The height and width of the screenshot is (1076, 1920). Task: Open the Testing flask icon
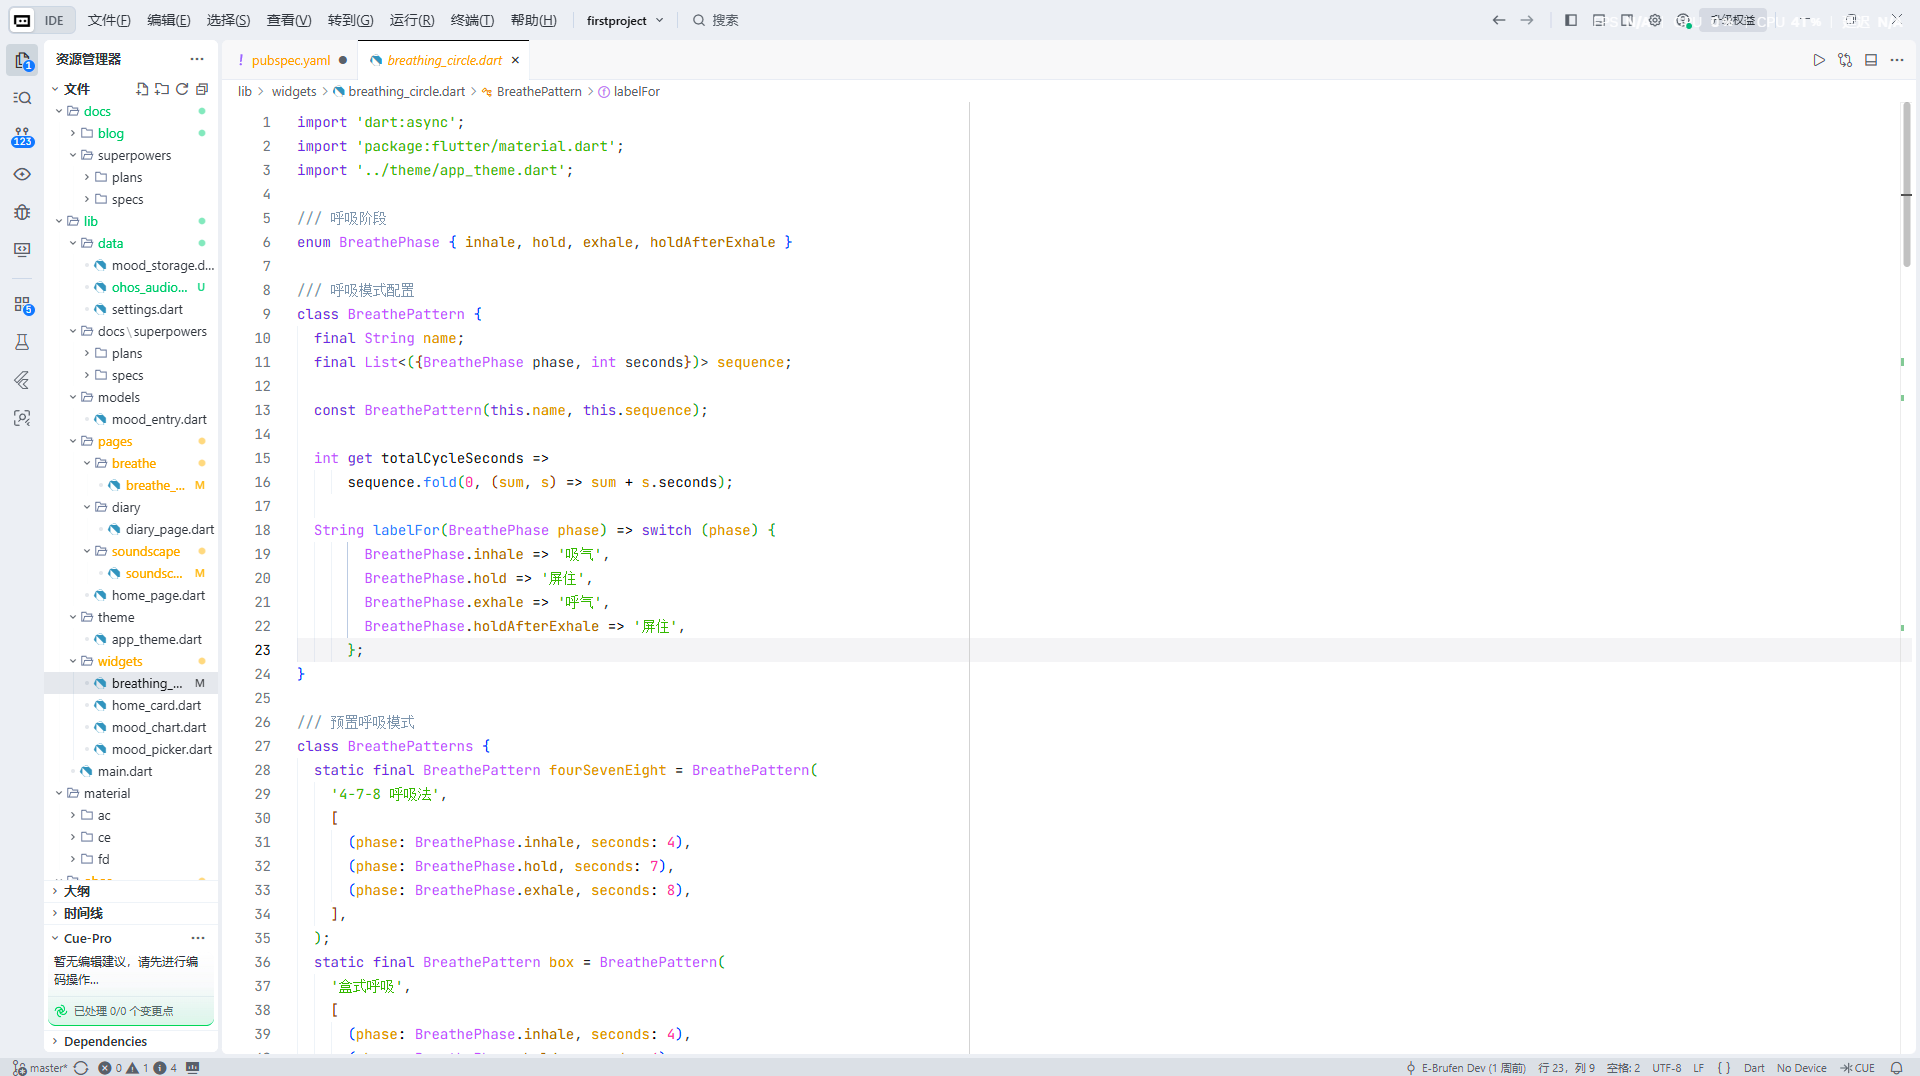(x=22, y=342)
